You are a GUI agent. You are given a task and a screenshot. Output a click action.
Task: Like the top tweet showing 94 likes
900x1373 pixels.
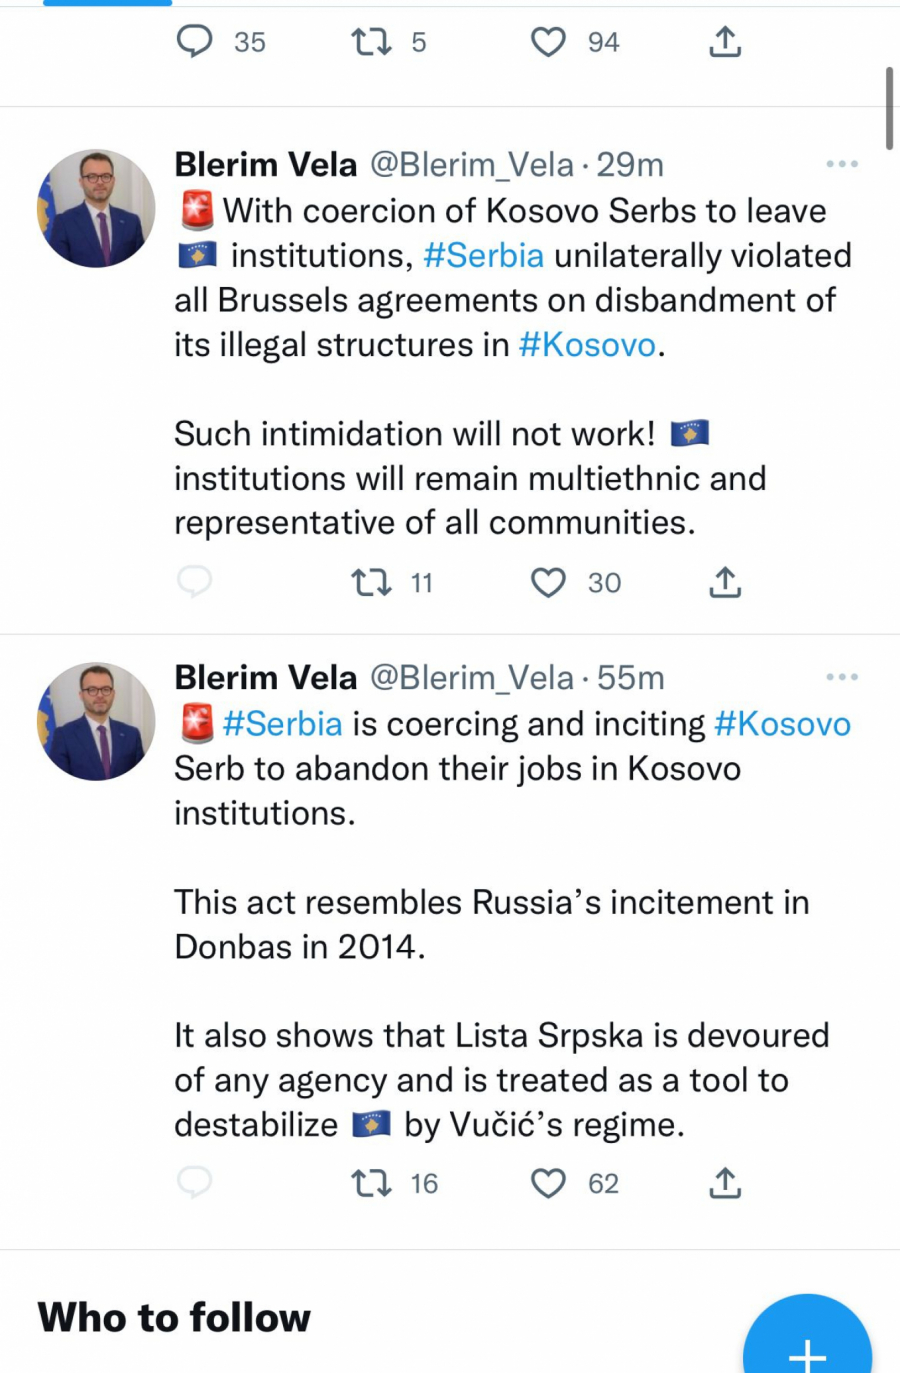tap(548, 42)
